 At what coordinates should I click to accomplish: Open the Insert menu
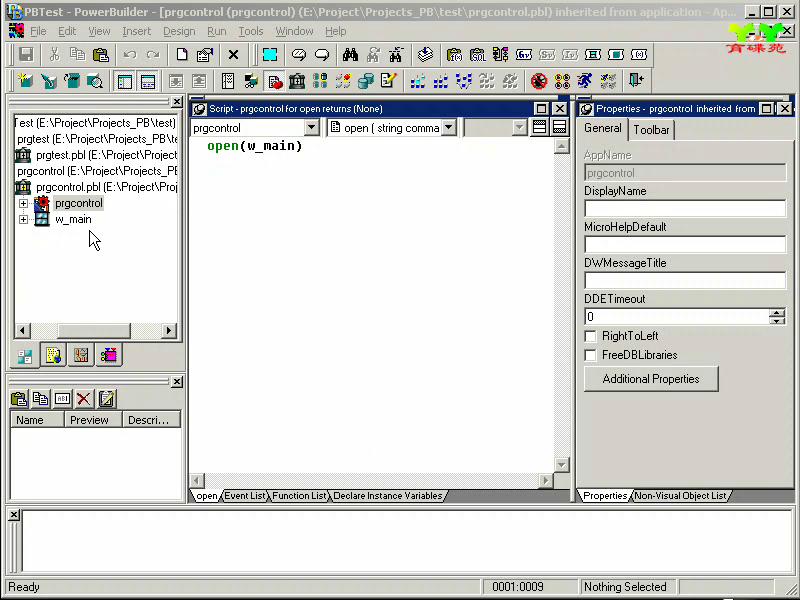point(137,31)
